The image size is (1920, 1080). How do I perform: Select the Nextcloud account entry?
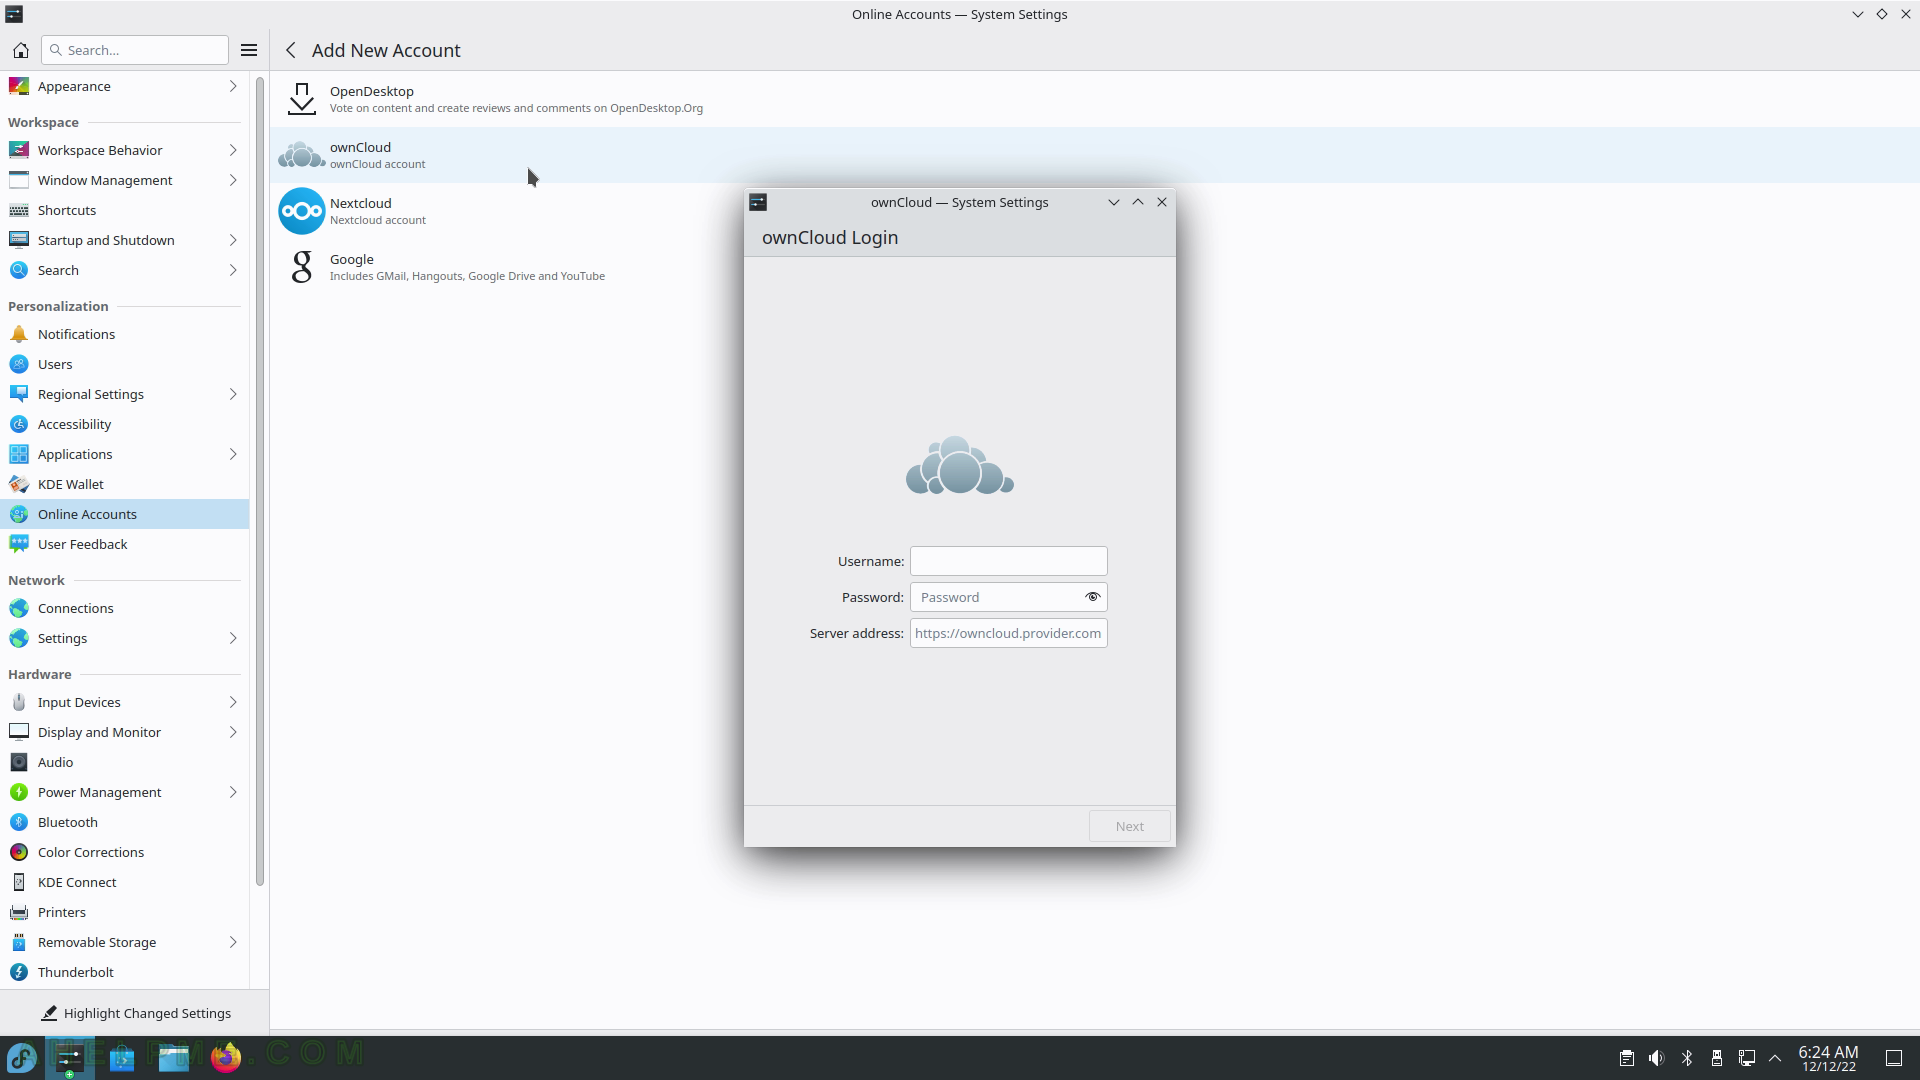point(1095,211)
